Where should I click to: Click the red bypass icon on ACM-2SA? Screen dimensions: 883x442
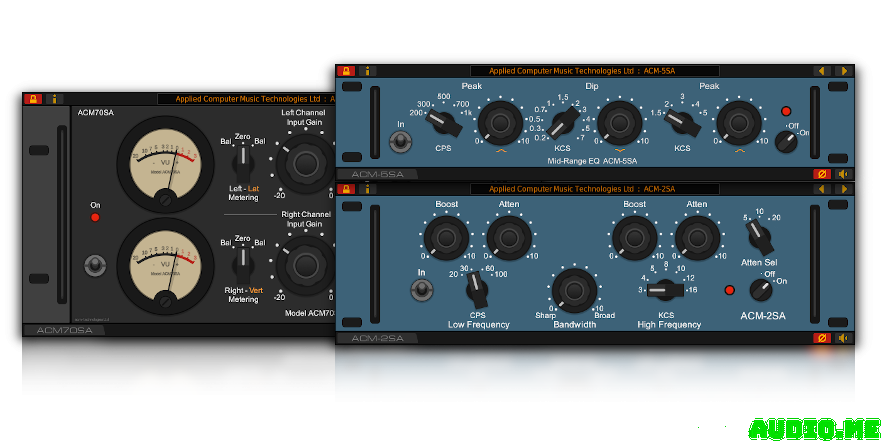[x=822, y=338]
